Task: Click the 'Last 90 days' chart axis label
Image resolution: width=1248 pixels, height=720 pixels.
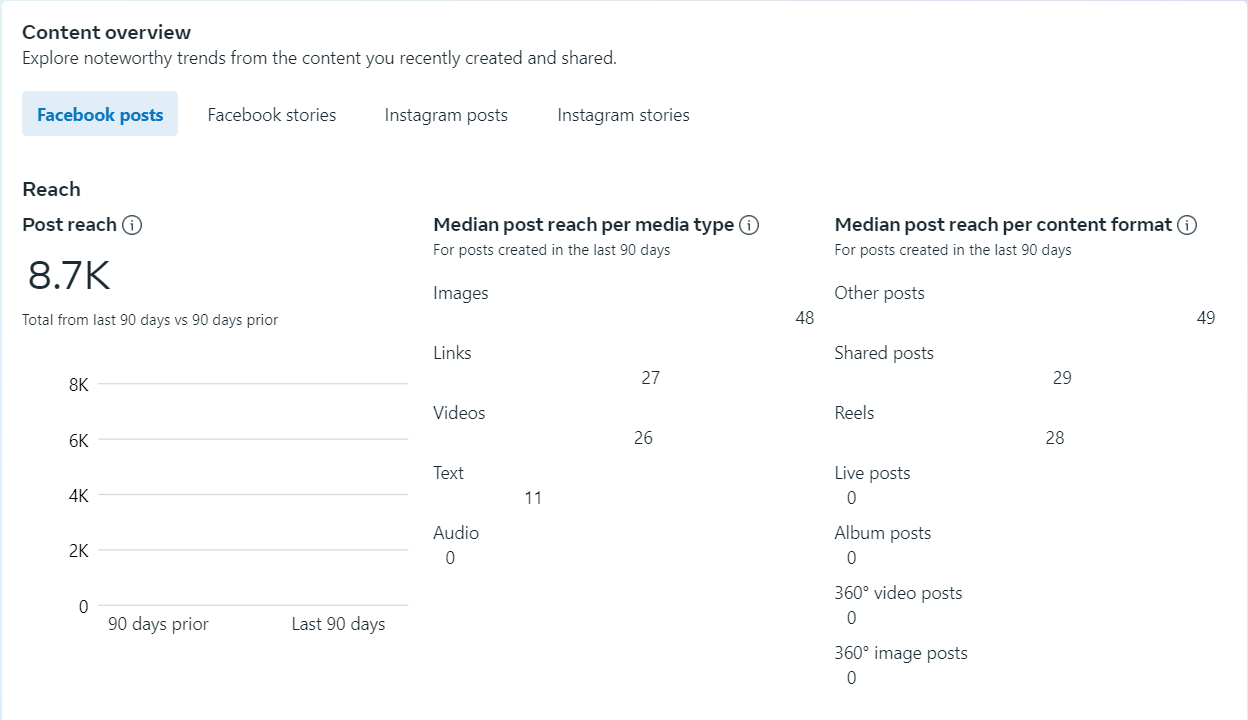Action: [x=338, y=624]
